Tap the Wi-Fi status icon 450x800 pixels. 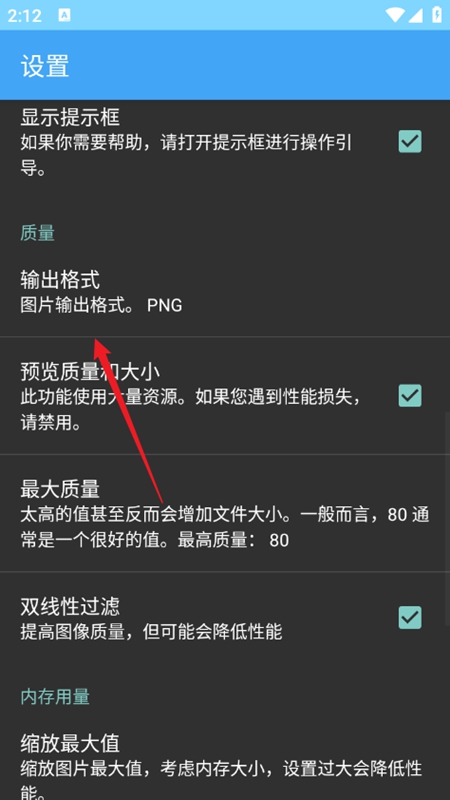coord(395,15)
